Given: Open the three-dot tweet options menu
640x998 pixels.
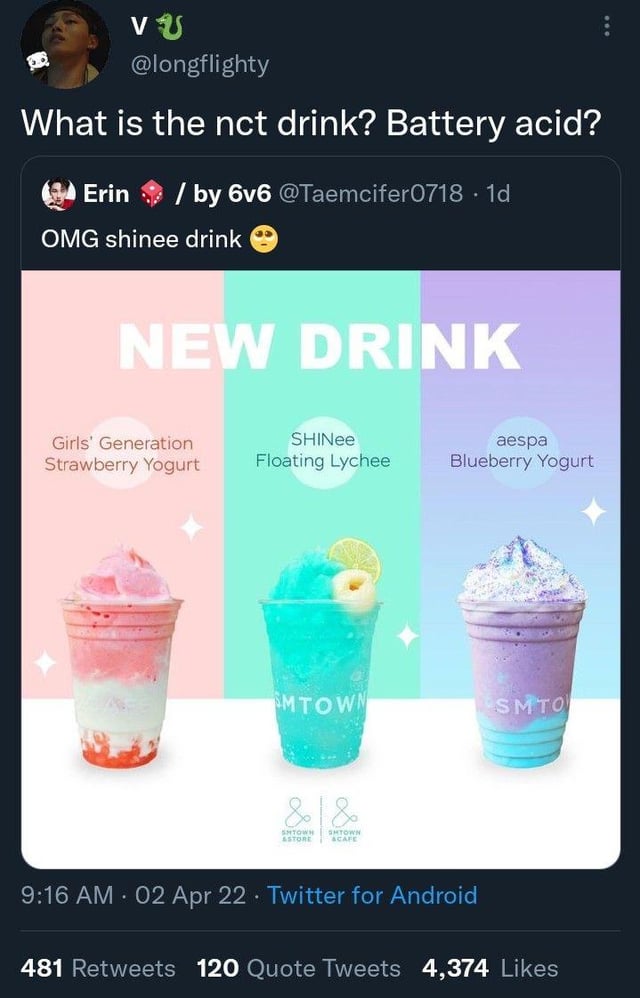Looking at the screenshot, I should pos(603,30).
